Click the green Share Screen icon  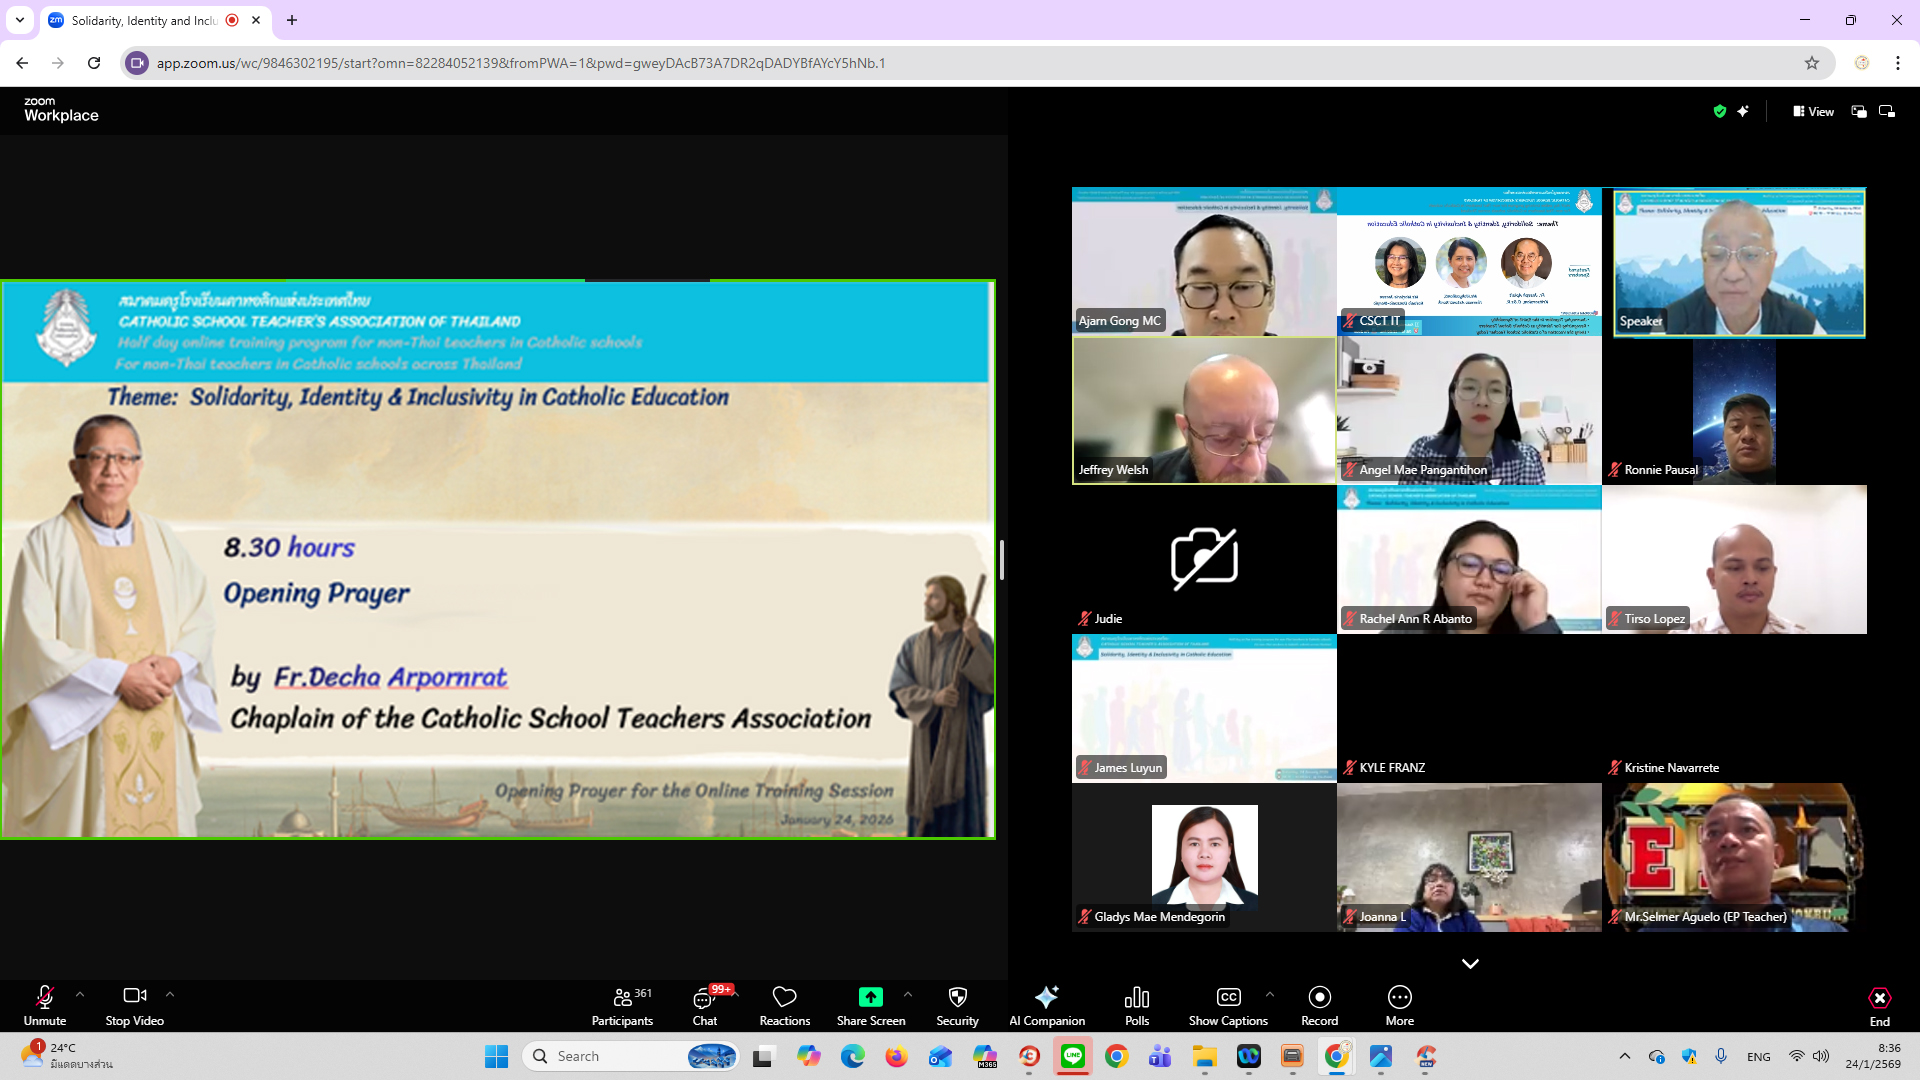tap(870, 997)
